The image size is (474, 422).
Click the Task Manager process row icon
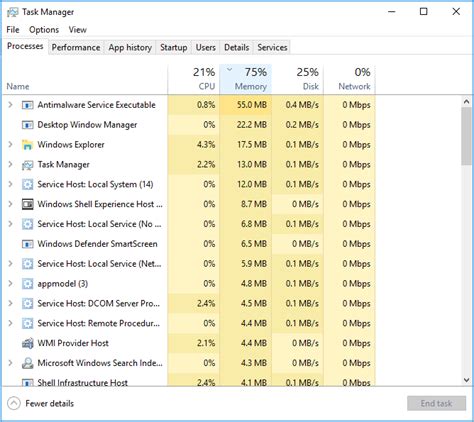click(x=27, y=165)
